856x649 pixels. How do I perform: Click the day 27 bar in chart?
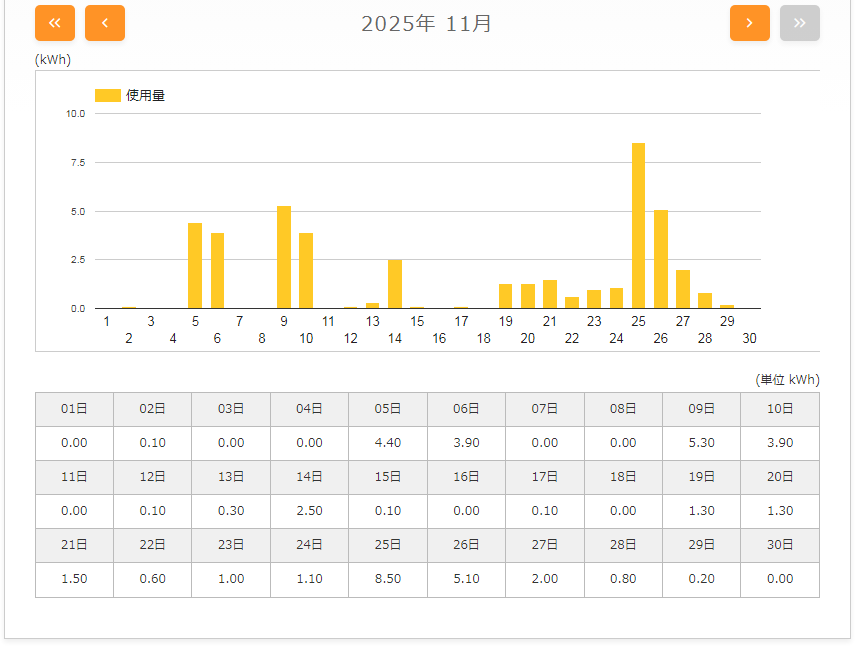(x=683, y=289)
